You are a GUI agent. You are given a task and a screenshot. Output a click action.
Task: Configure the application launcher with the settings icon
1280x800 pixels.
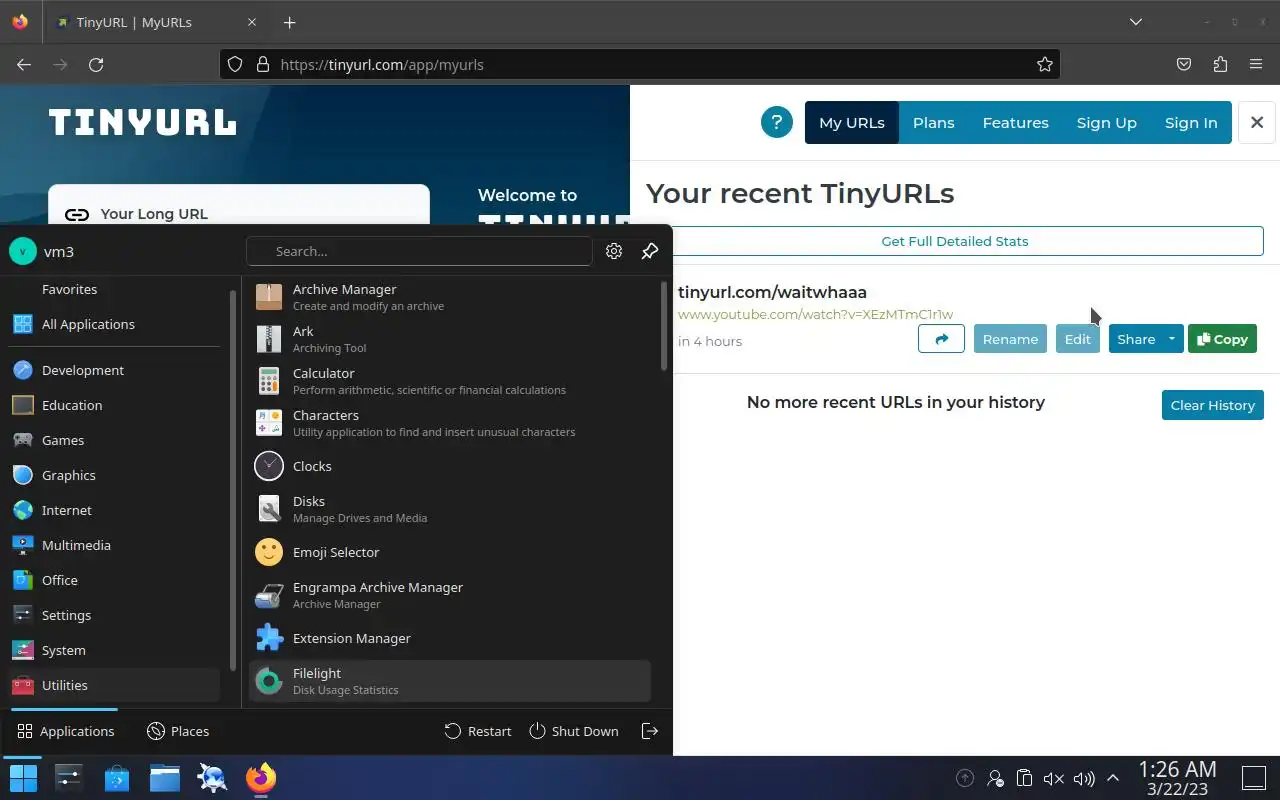614,251
